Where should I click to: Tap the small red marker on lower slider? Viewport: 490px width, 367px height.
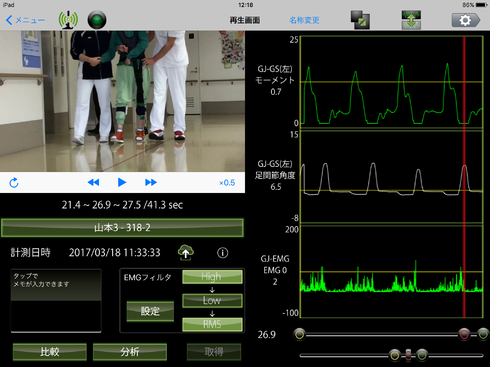pos(408,355)
